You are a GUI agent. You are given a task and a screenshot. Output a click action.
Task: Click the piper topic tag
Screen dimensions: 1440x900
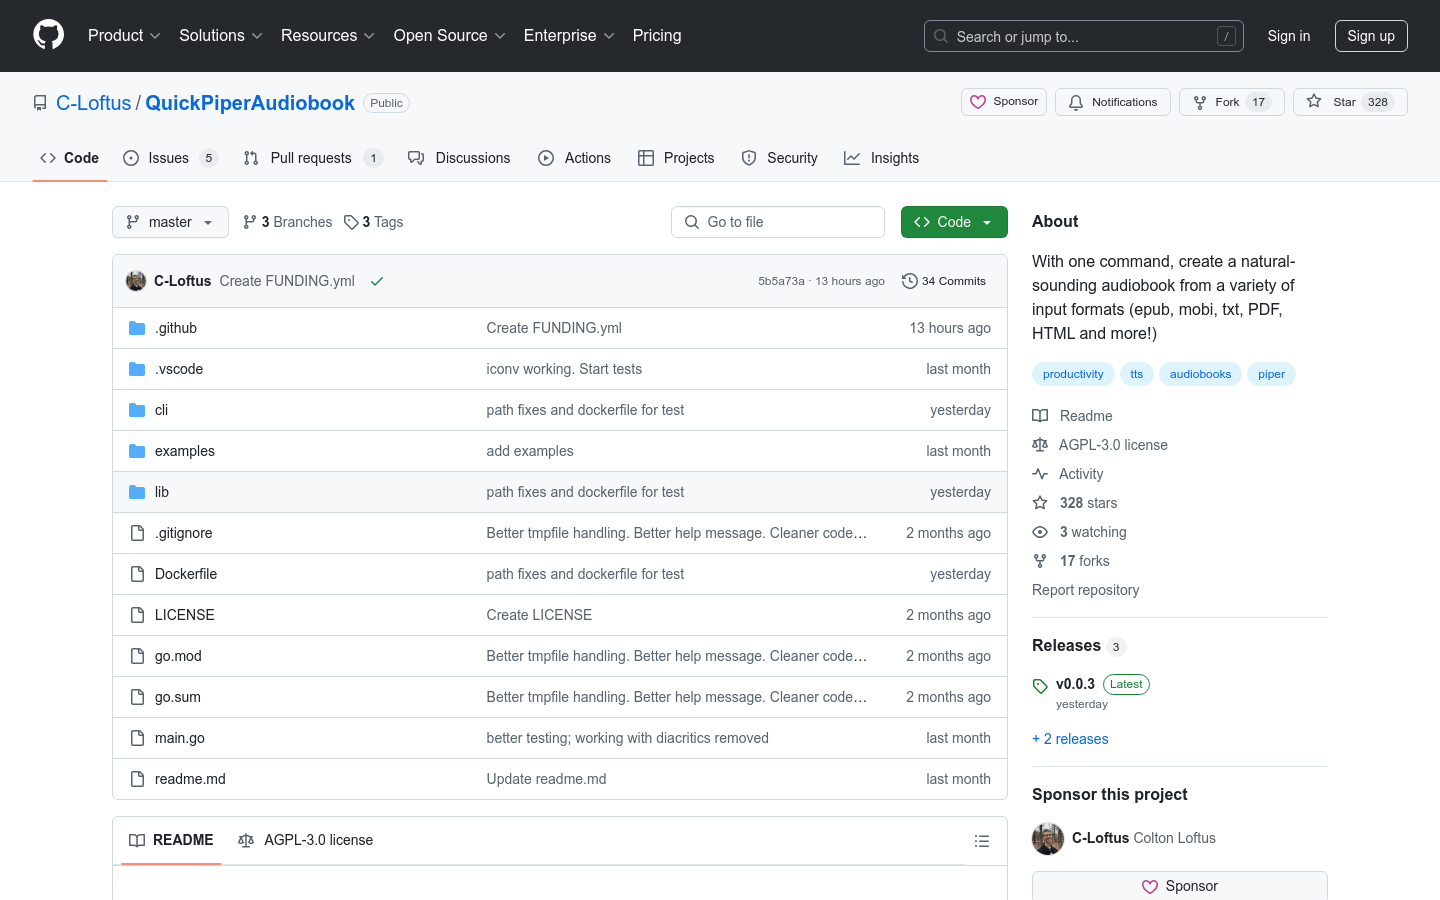pos(1271,374)
